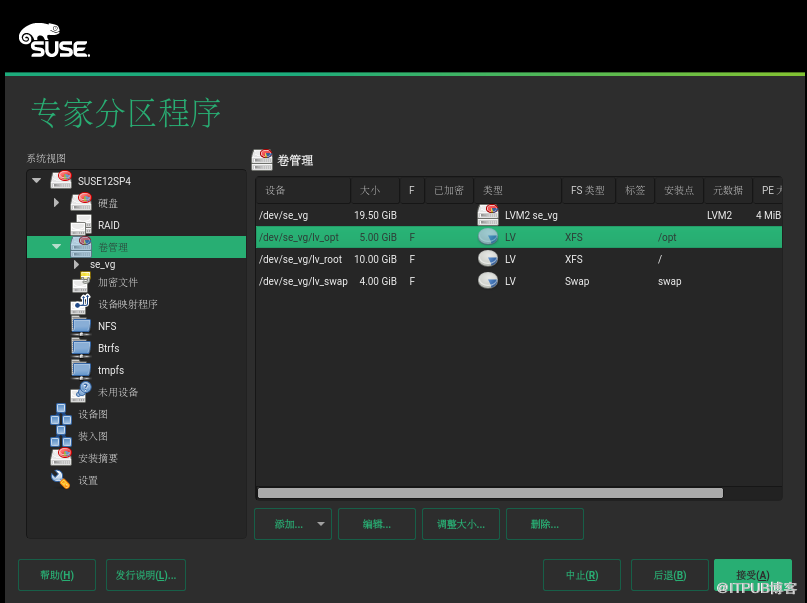
Task: Click the device graph (设备图) icon
Action: [x=61, y=414]
